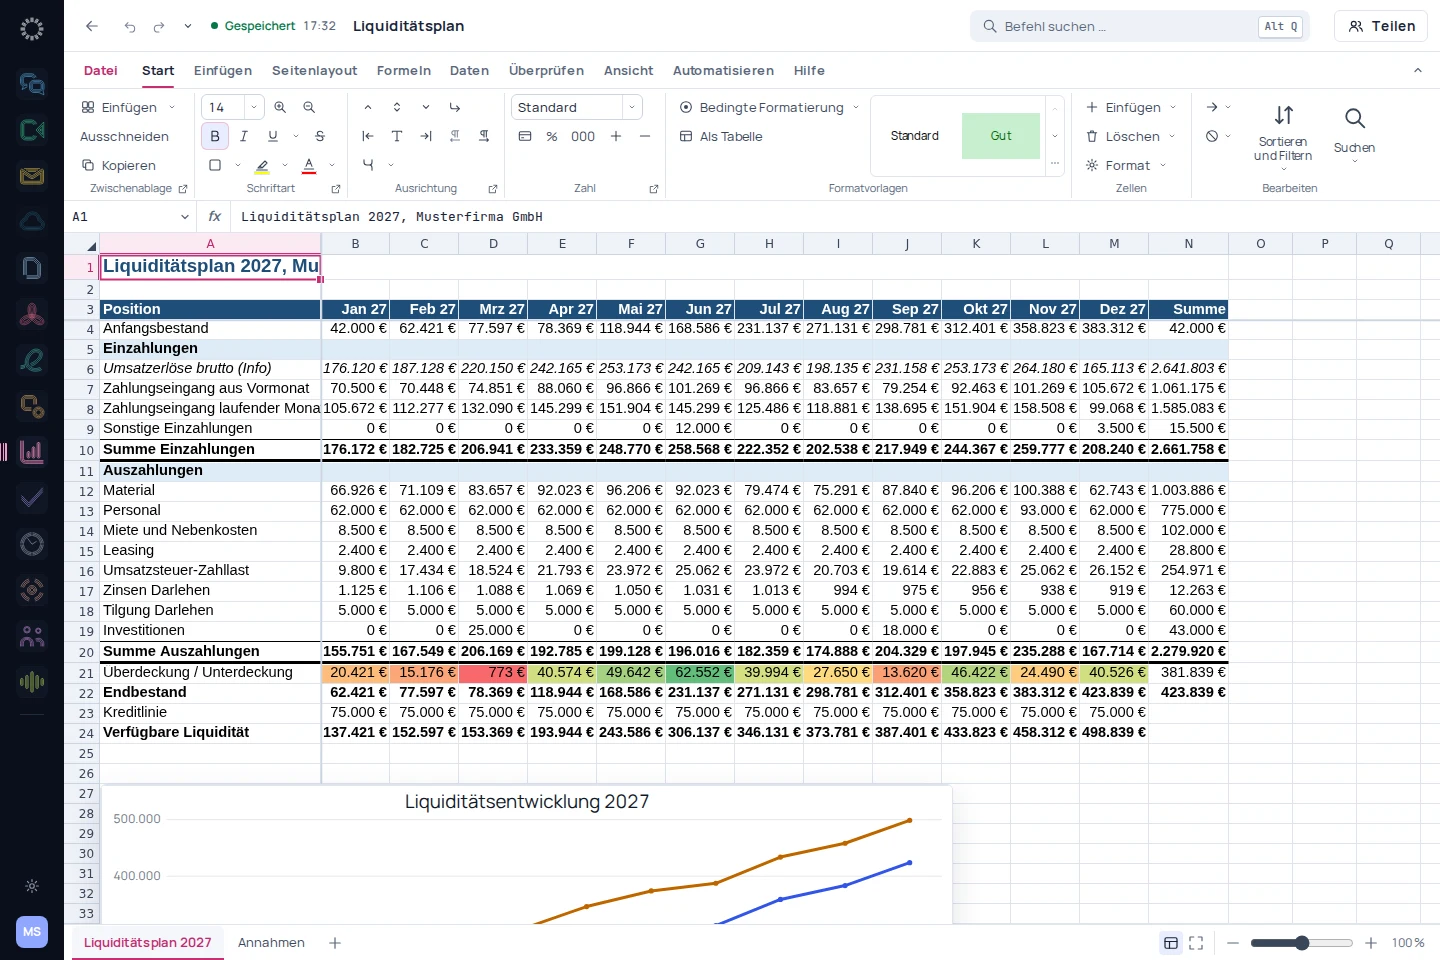Add a new sheet with plus icon
This screenshot has width=1440, height=960.
coord(335,943)
